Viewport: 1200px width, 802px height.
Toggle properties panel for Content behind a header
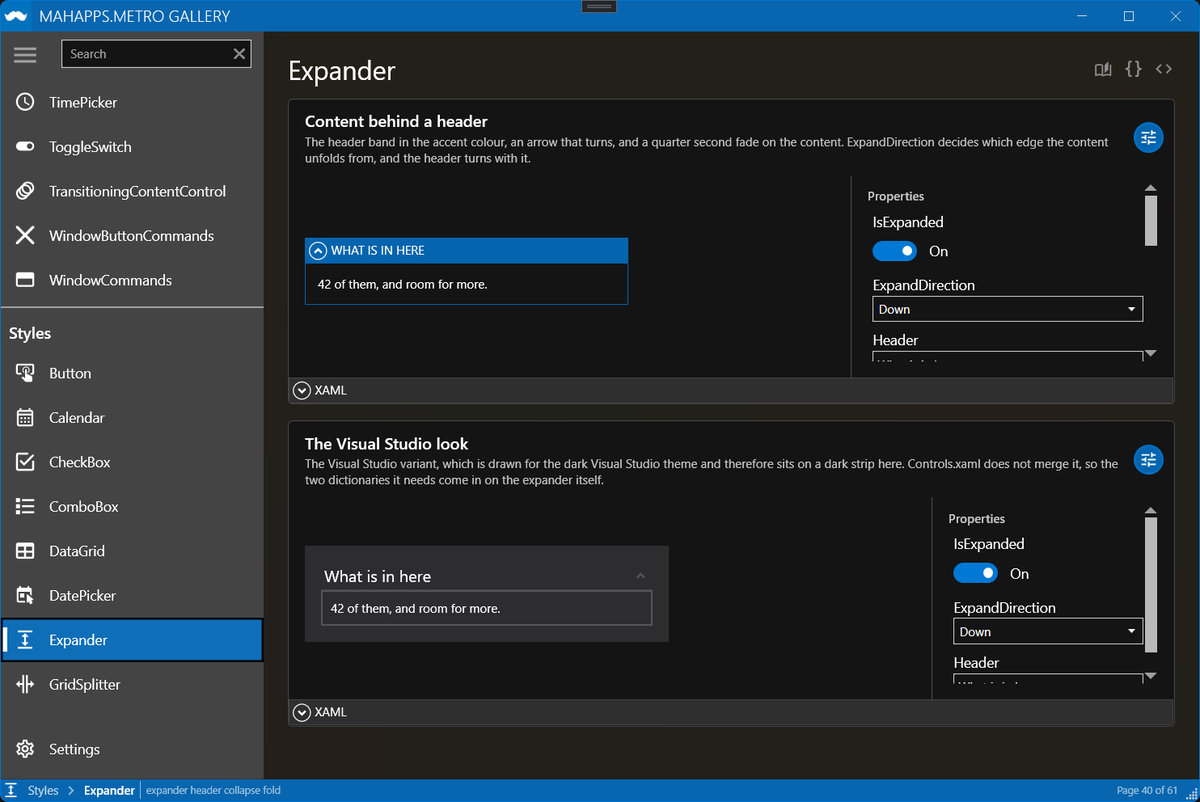click(1148, 138)
